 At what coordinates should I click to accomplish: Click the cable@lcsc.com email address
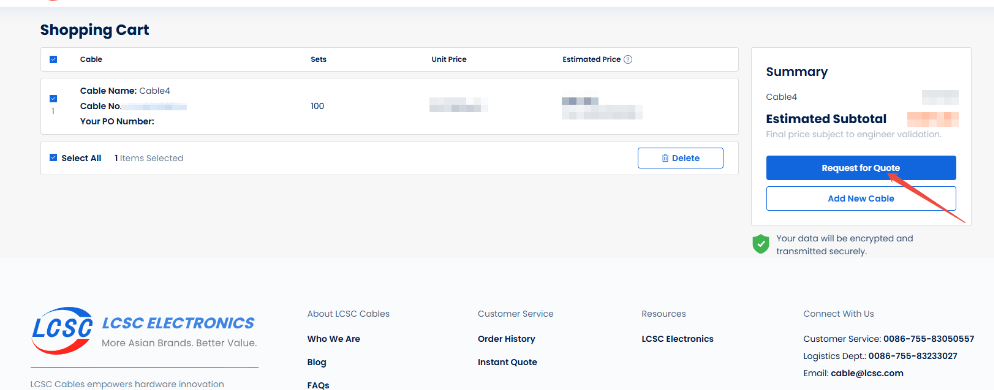click(867, 373)
